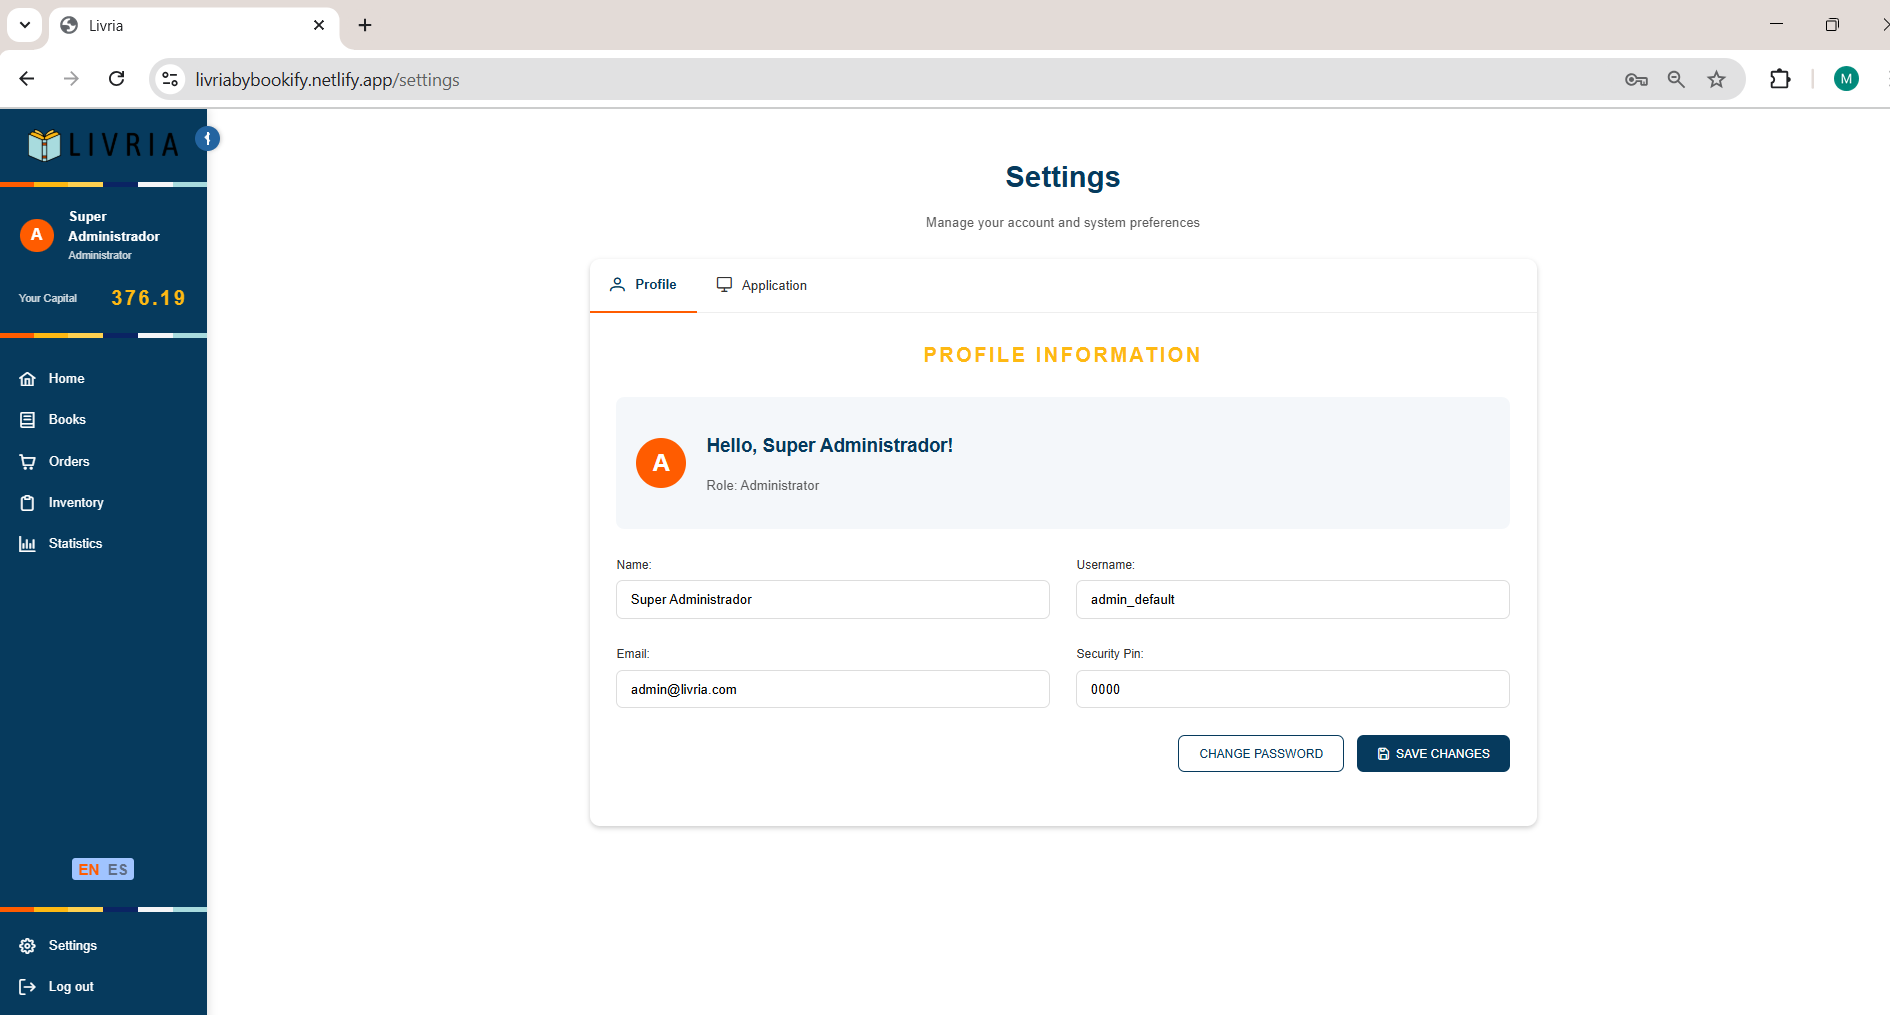
Task: Collapse the sidebar with the round arrow button
Action: [x=207, y=139]
